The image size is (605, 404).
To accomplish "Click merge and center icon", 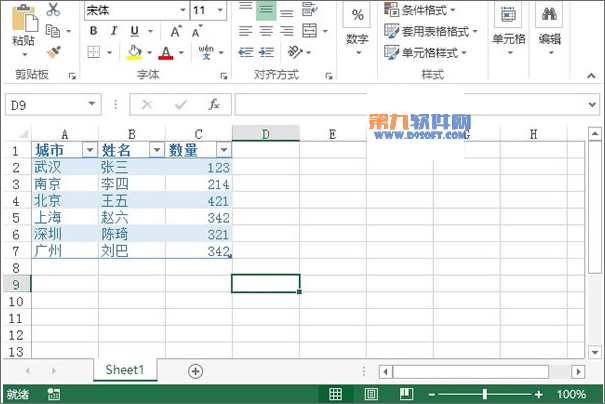I will point(309,30).
